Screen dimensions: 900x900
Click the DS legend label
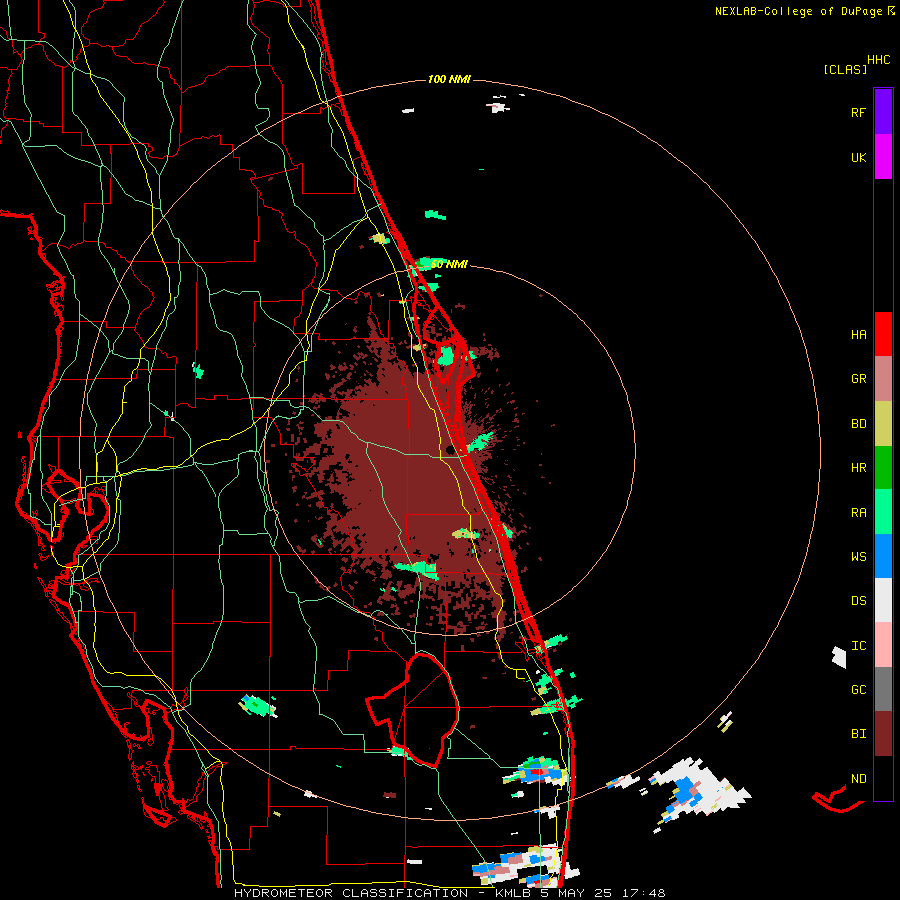coord(858,601)
